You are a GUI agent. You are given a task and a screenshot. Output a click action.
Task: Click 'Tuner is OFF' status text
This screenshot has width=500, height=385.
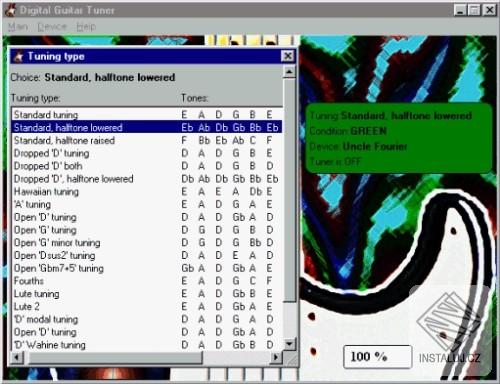coord(335,162)
